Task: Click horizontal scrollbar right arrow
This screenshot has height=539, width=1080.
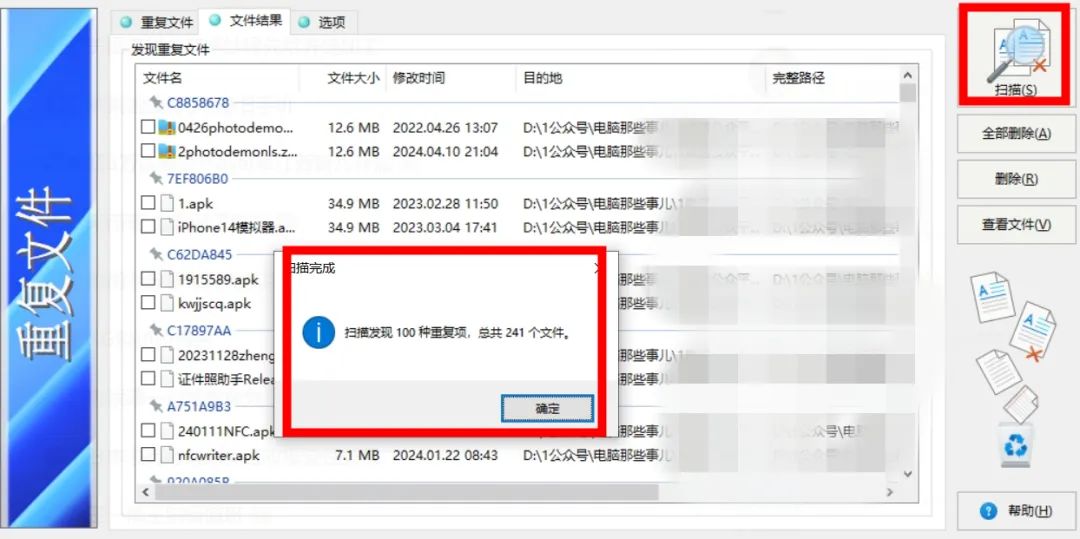Action: coord(890,492)
